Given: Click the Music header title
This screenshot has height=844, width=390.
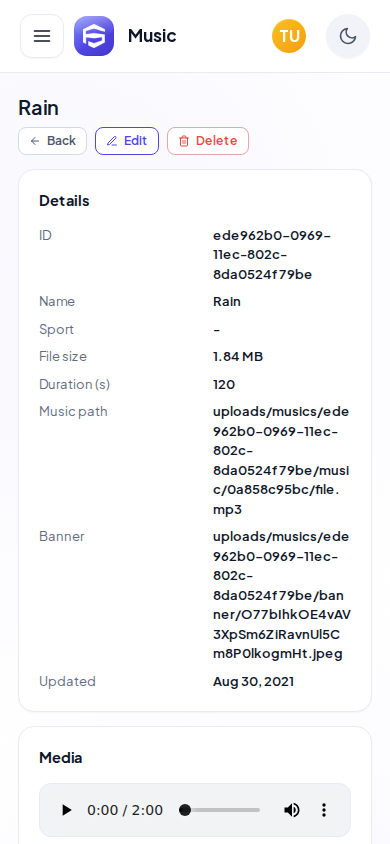Looking at the screenshot, I should pyautogui.click(x=152, y=36).
